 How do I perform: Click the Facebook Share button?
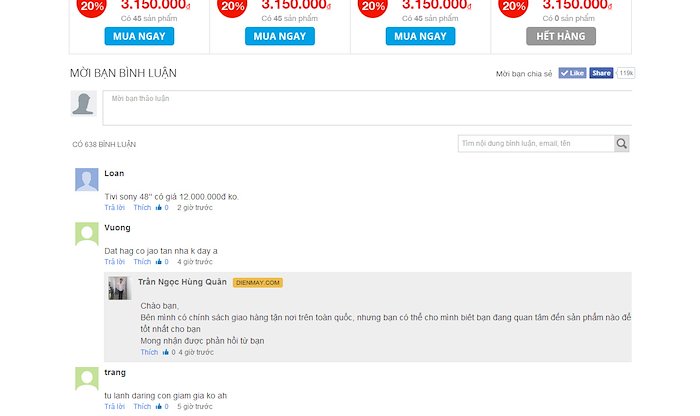(601, 73)
